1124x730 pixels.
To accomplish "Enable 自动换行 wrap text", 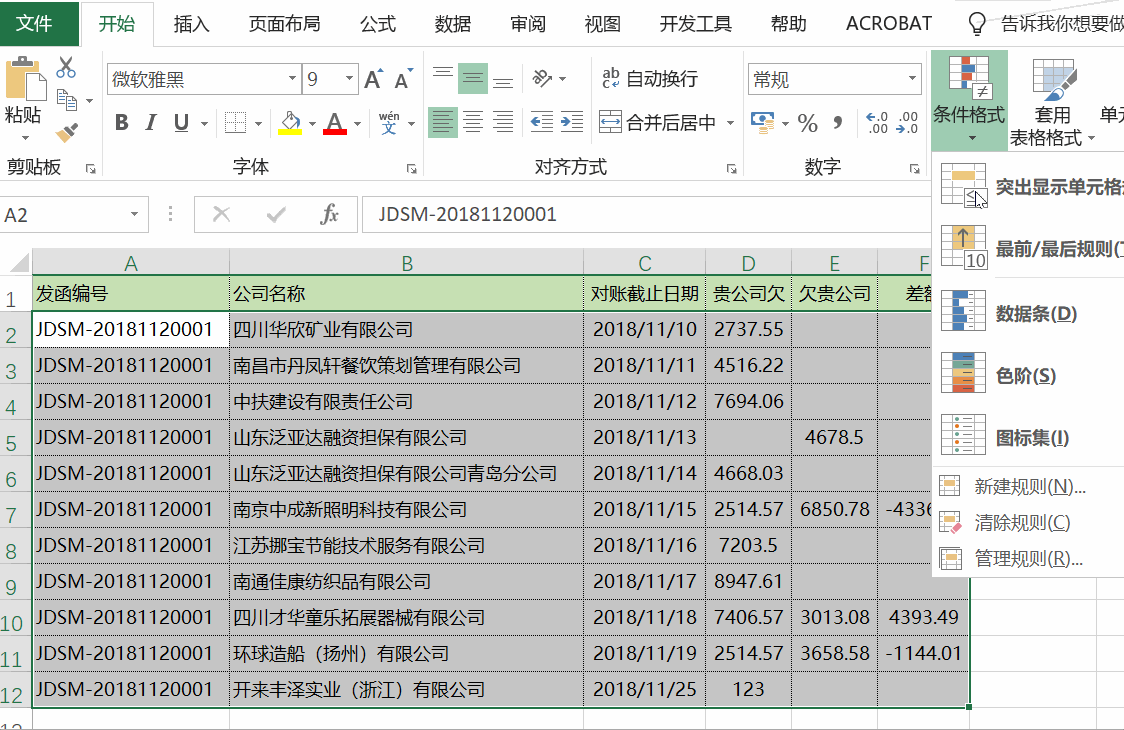I will click(x=649, y=78).
